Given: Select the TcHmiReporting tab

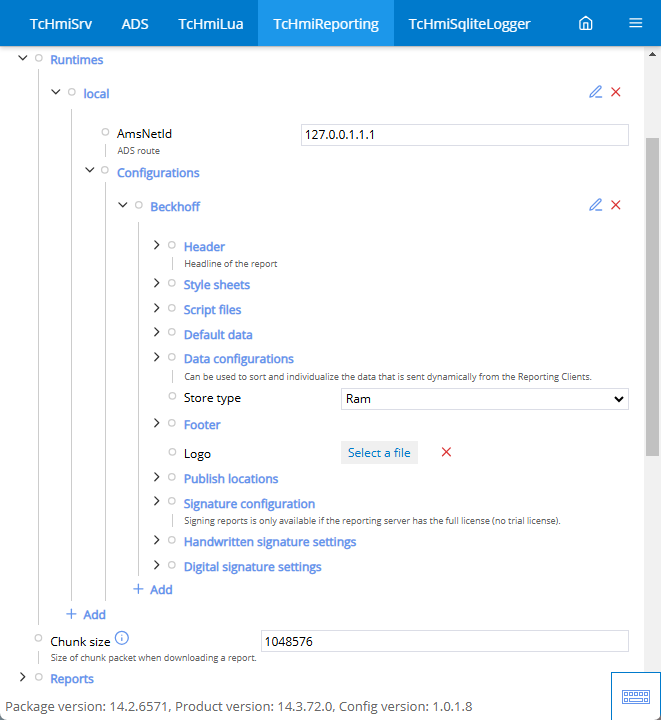Looking at the screenshot, I should click(326, 23).
